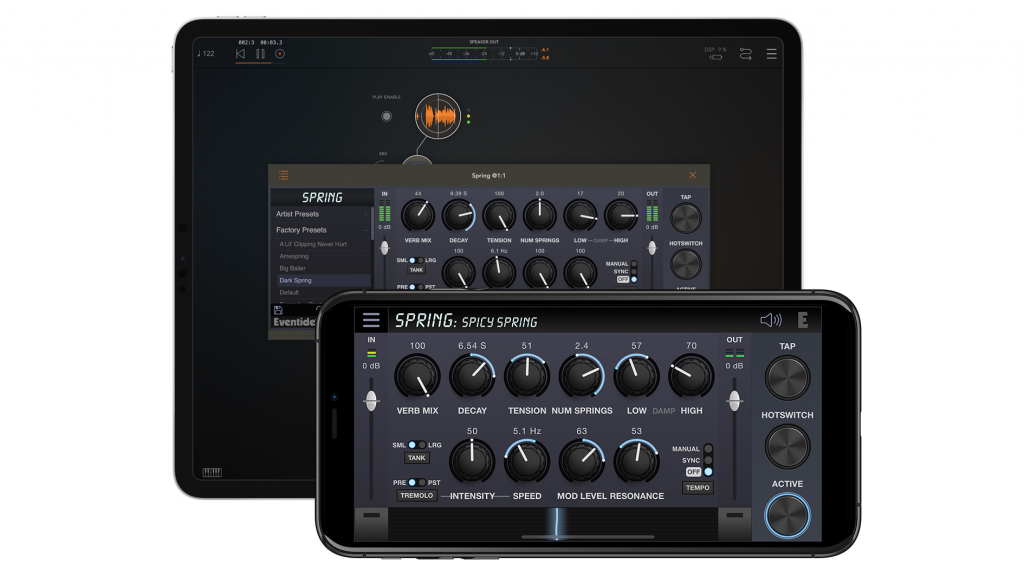Open the hamburger menu on the phone app
The image size is (1024, 576).
[x=371, y=320]
